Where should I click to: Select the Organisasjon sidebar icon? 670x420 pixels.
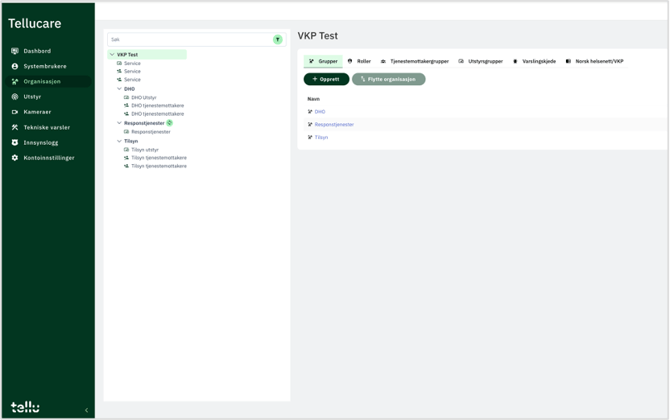15,82
